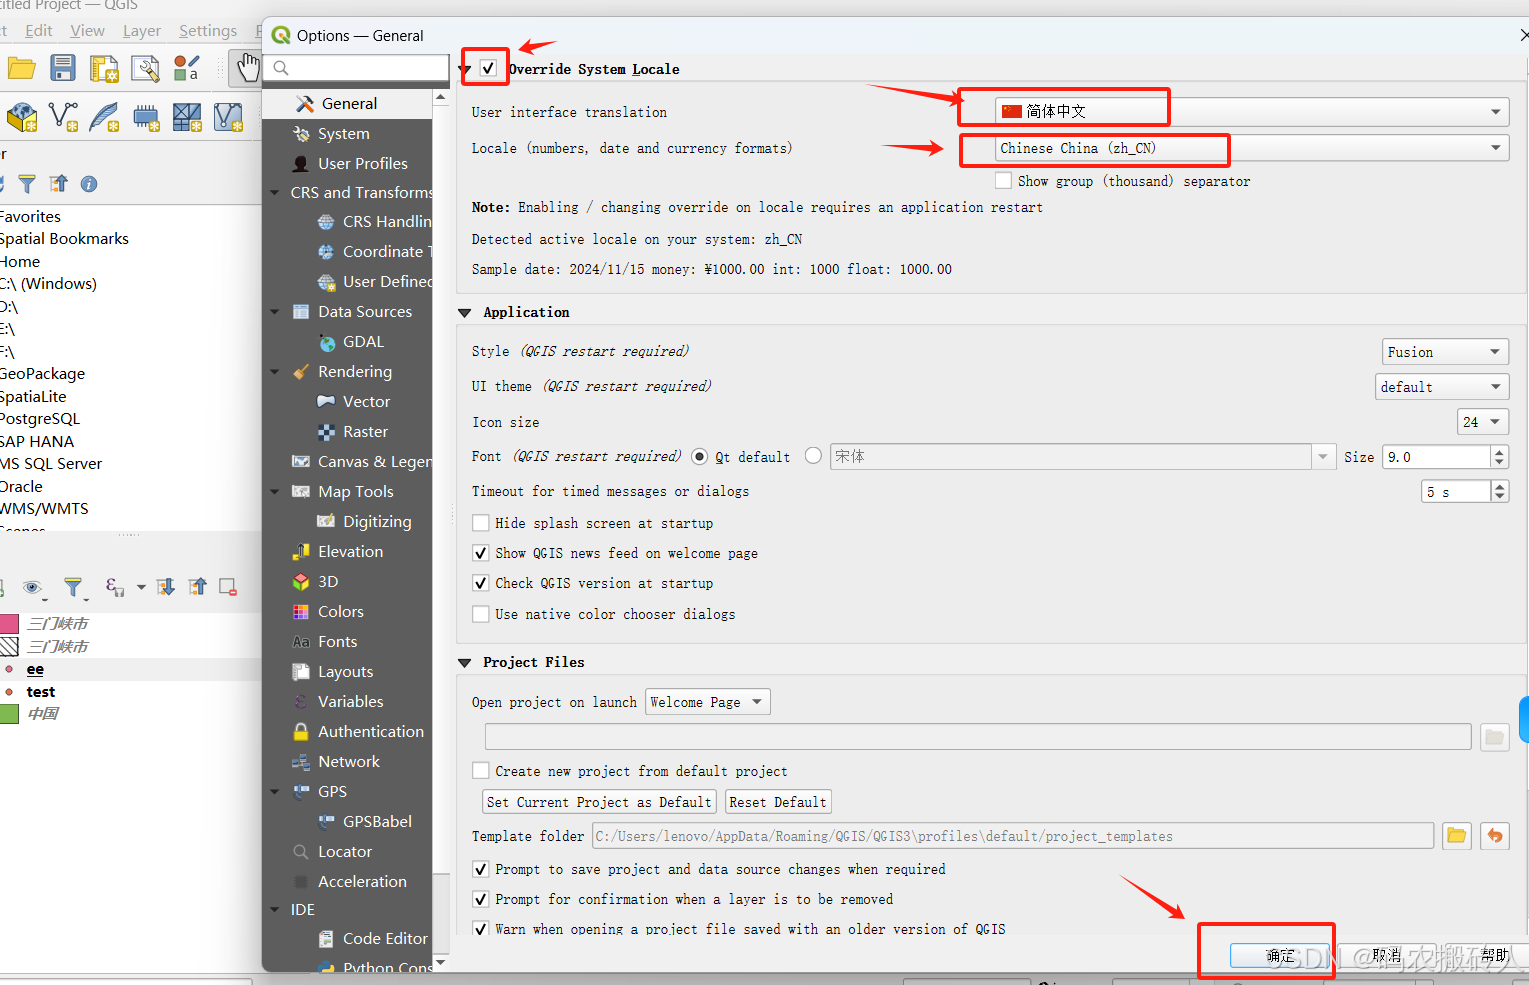This screenshot has height=985, width=1529.
Task: Collapse the Application section
Action: (465, 313)
